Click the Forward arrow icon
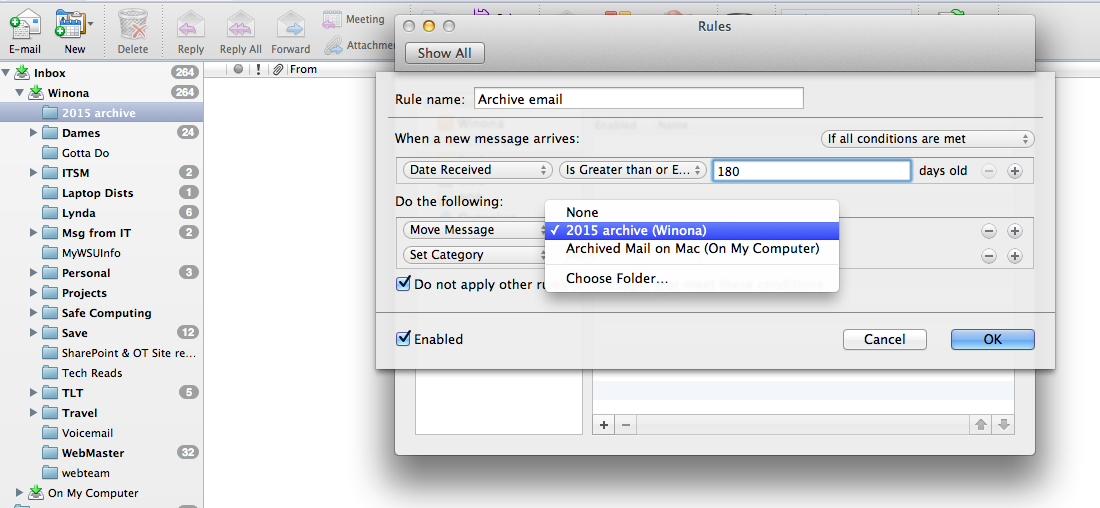The width and height of the screenshot is (1100, 508). click(290, 24)
